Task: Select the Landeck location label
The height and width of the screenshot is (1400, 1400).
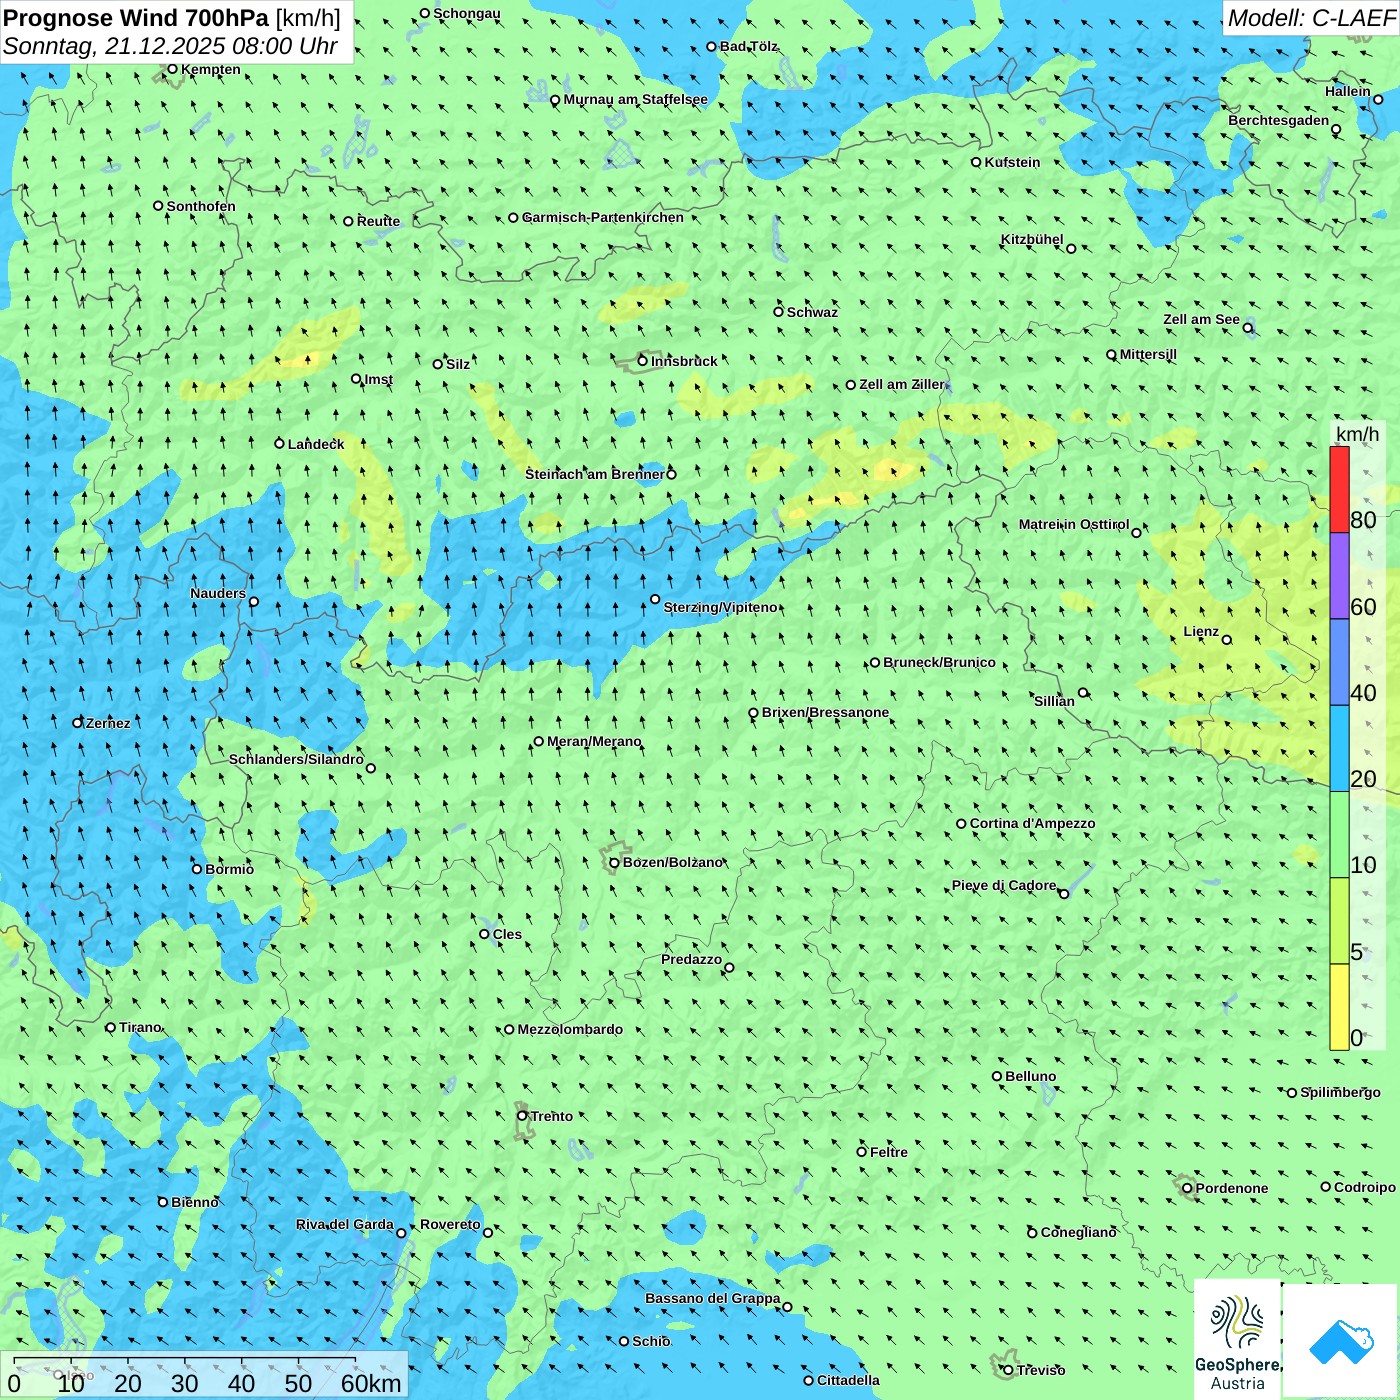Action: pos(316,444)
